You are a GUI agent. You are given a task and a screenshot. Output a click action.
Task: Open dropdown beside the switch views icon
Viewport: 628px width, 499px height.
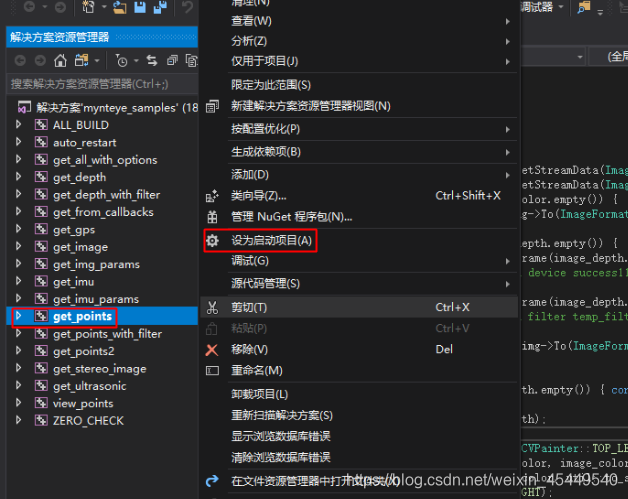[x=97, y=61]
